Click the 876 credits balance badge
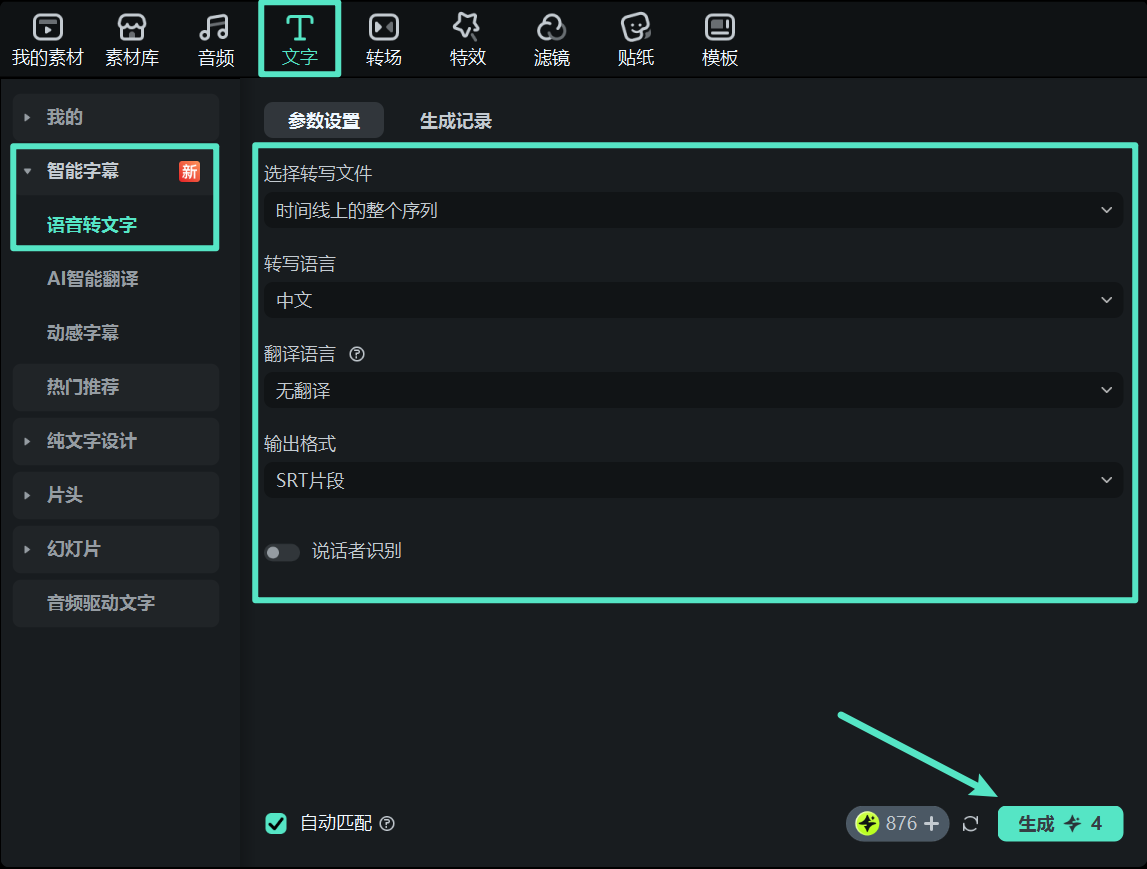The width and height of the screenshot is (1147, 869). point(896,823)
